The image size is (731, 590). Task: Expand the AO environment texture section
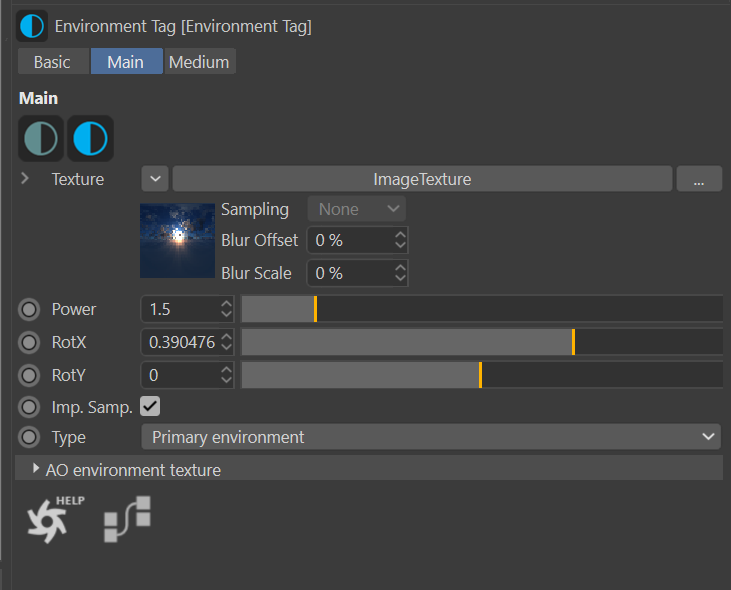(x=38, y=469)
